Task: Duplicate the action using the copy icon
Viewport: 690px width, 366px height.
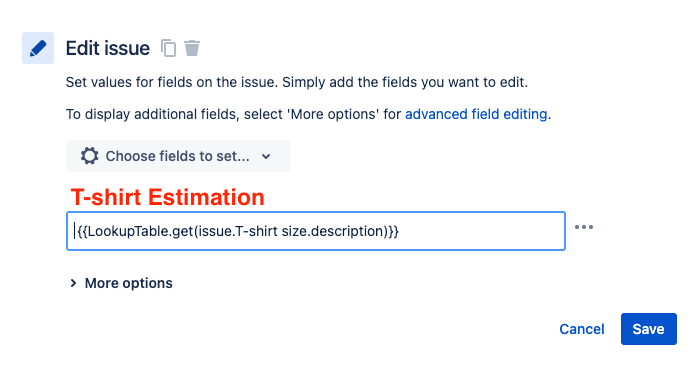Action: point(168,48)
